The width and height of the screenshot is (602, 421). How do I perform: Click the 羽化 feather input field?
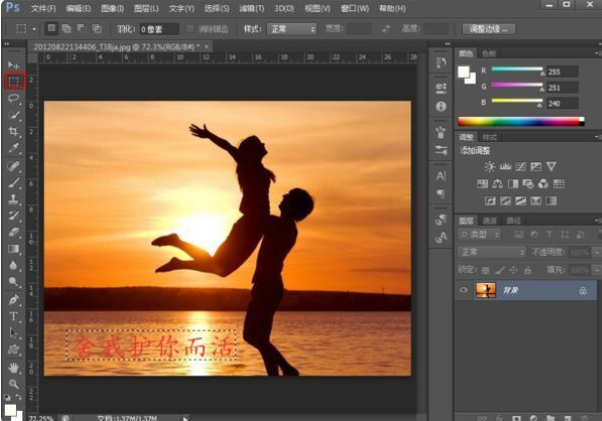coord(158,29)
